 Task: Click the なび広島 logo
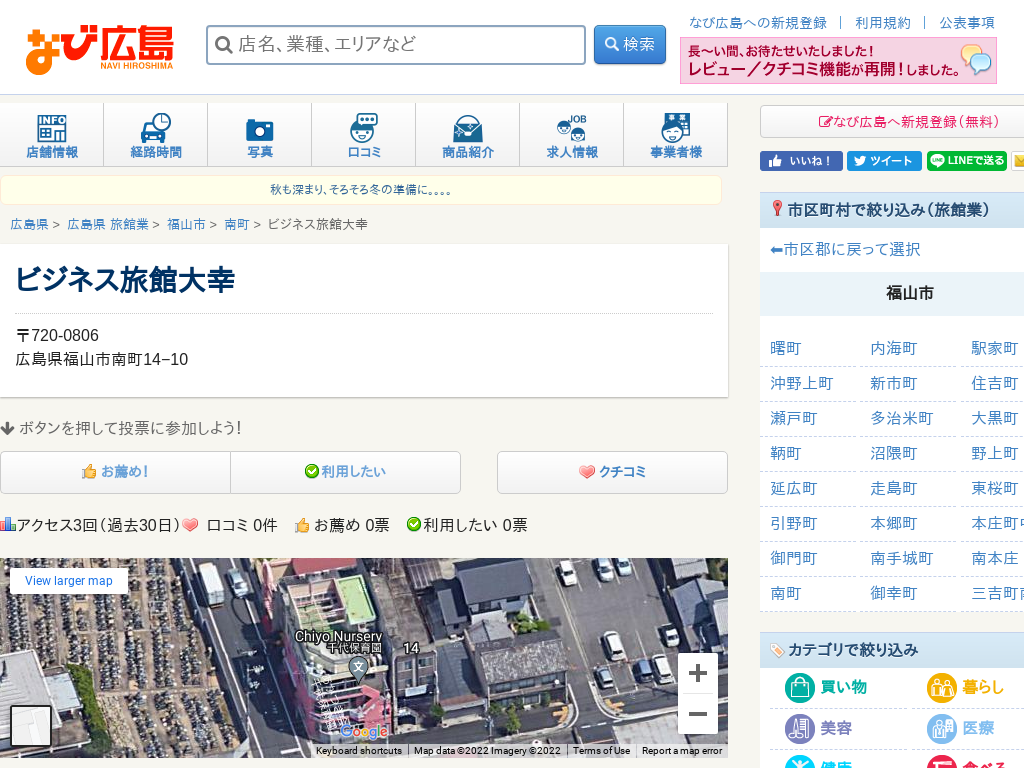pos(99,49)
